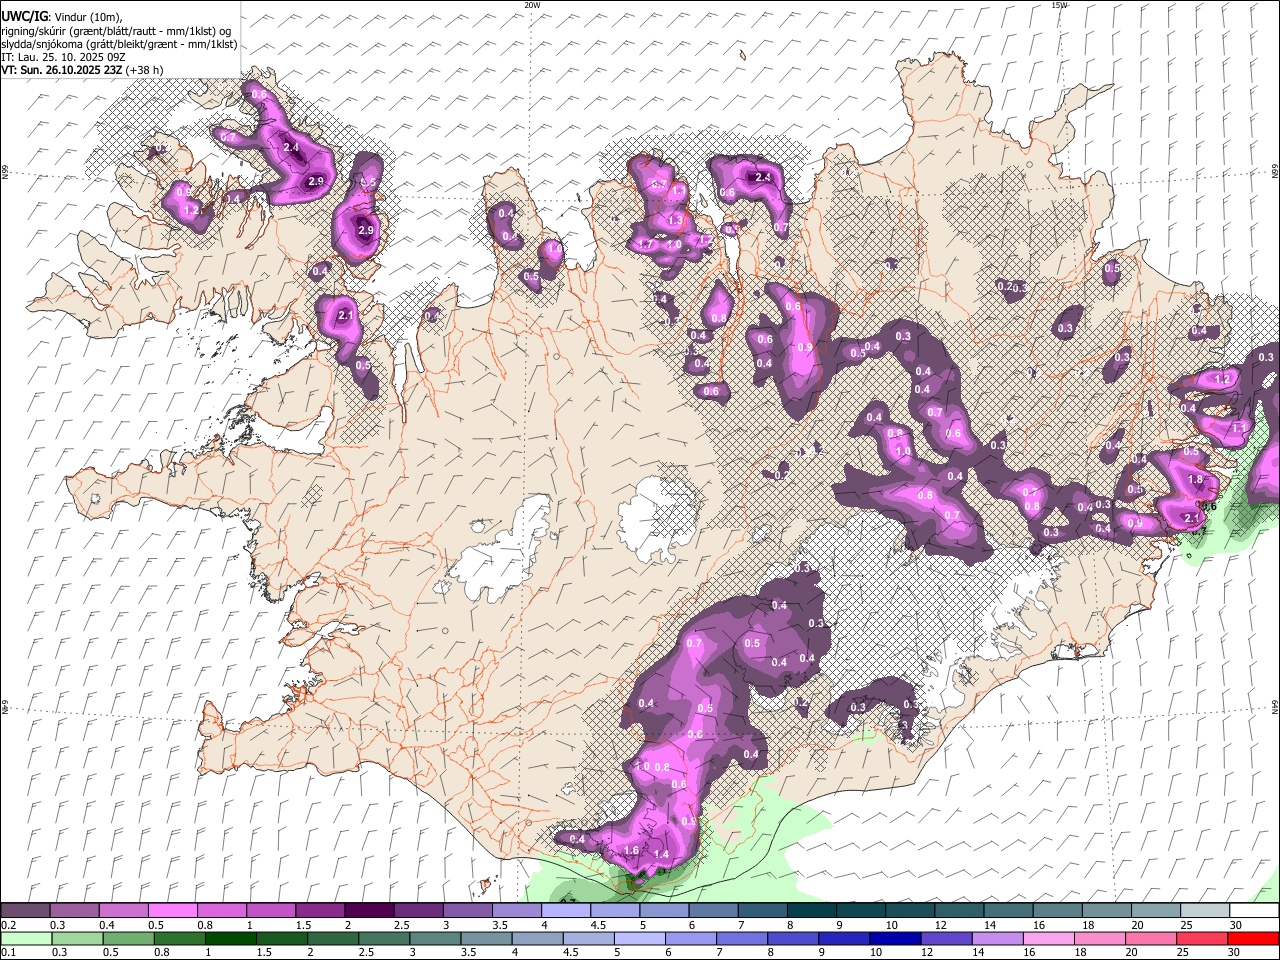This screenshot has height=960, width=1280.
Task: Click the '2.4' precipitation value in the Westfjords
Action: point(291,147)
